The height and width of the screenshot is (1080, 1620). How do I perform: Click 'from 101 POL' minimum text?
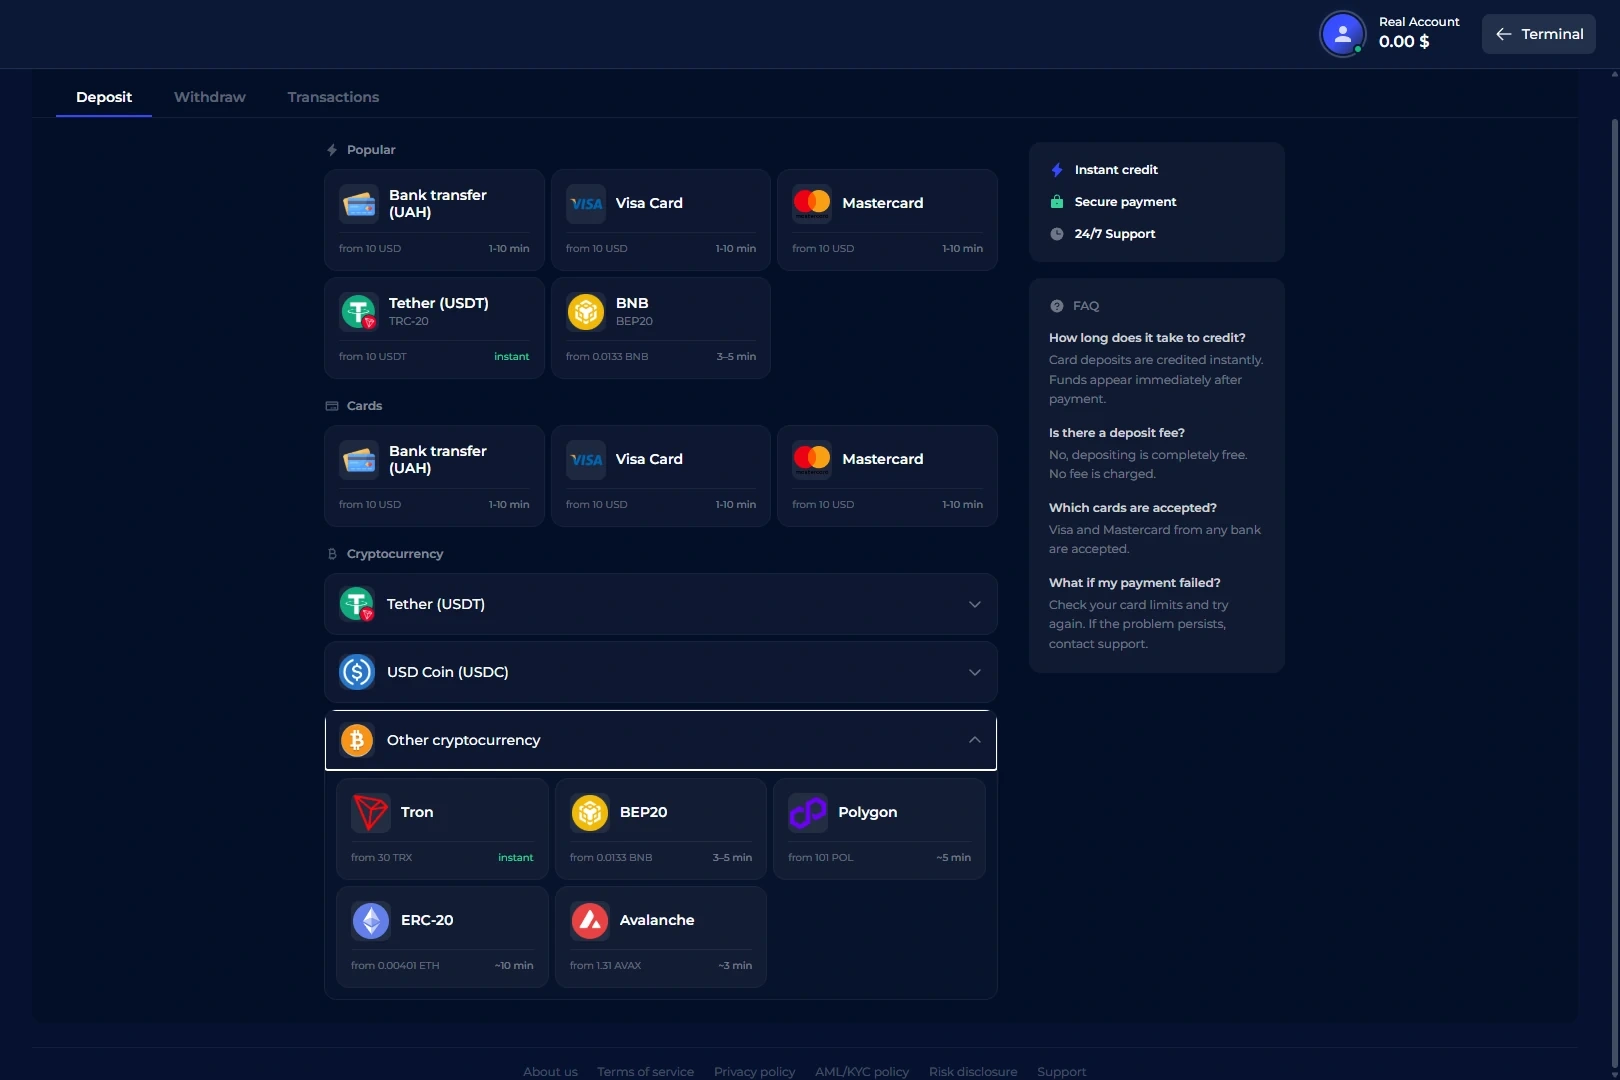(821, 858)
